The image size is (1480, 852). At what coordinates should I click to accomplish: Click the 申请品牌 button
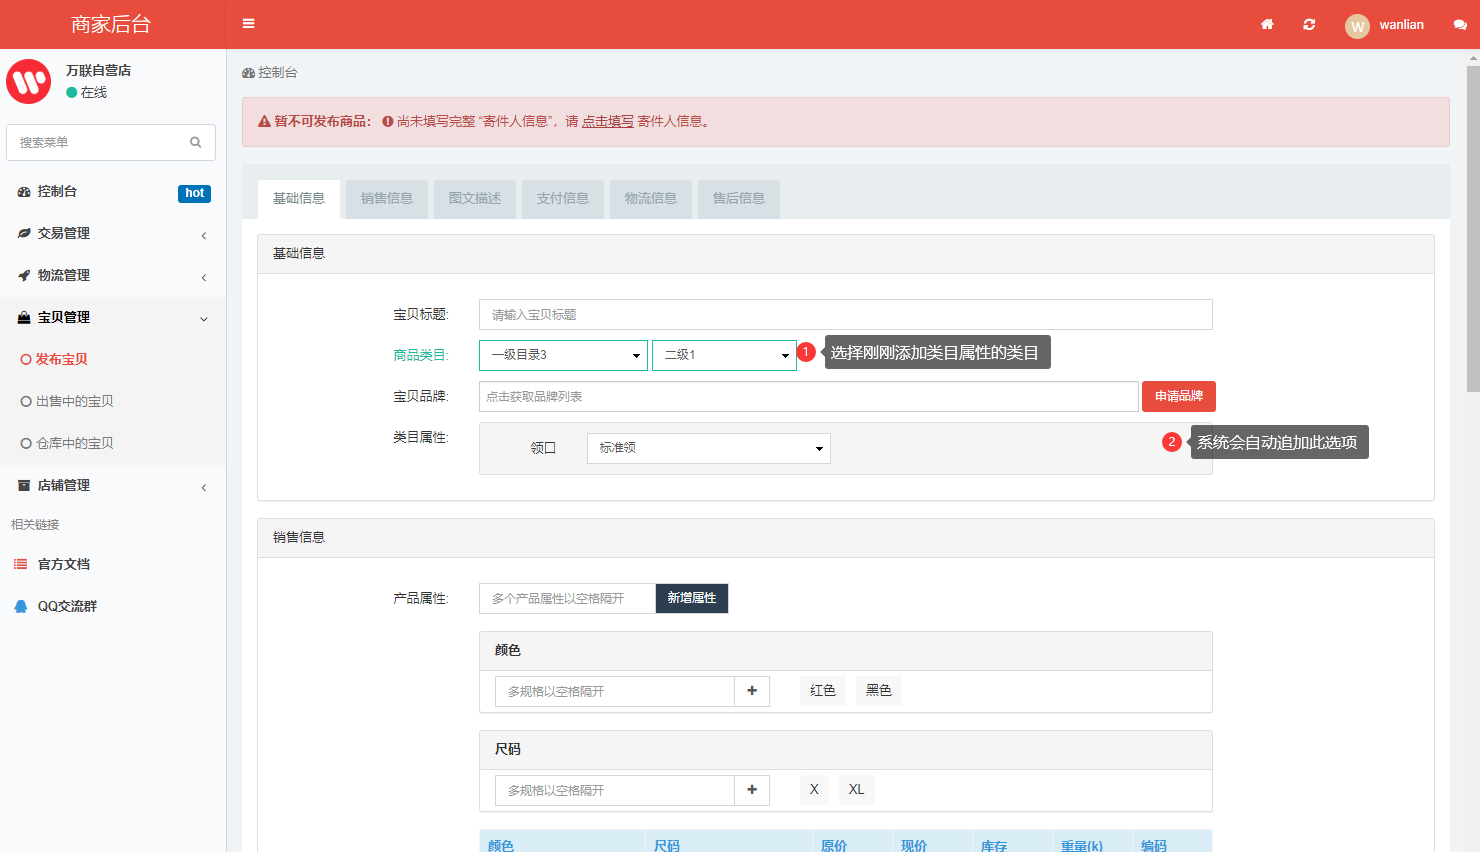pos(1178,397)
